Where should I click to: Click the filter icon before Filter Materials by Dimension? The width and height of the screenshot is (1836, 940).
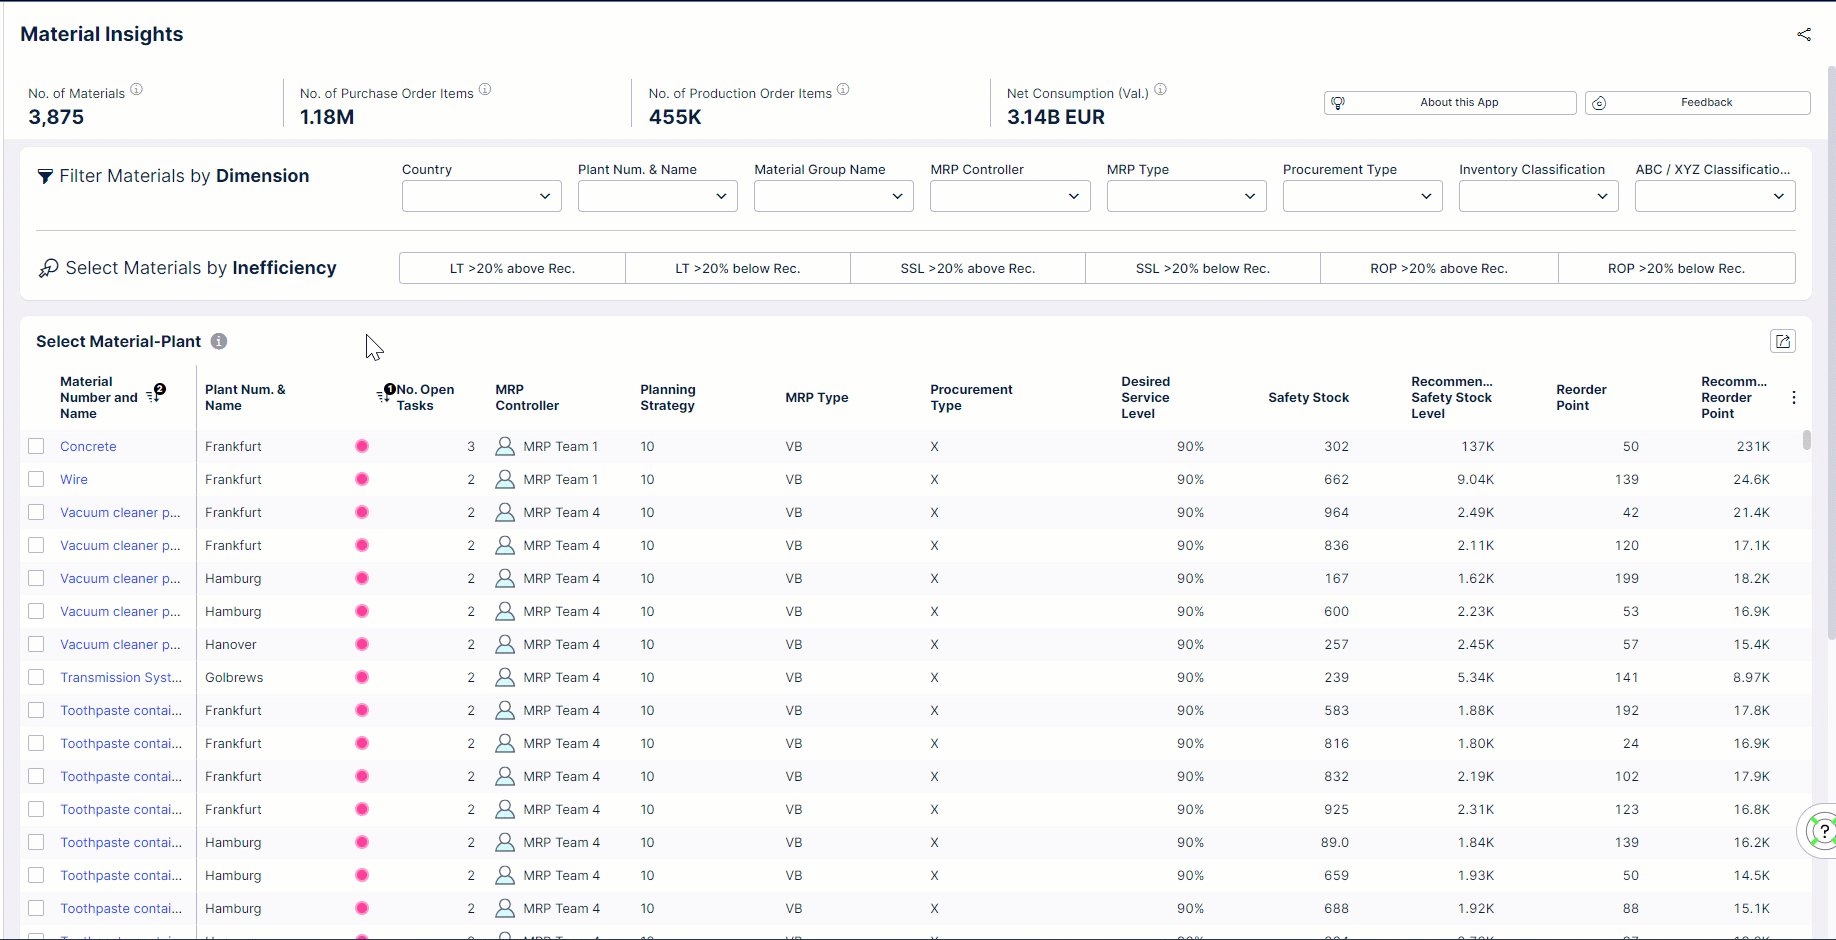click(x=45, y=176)
